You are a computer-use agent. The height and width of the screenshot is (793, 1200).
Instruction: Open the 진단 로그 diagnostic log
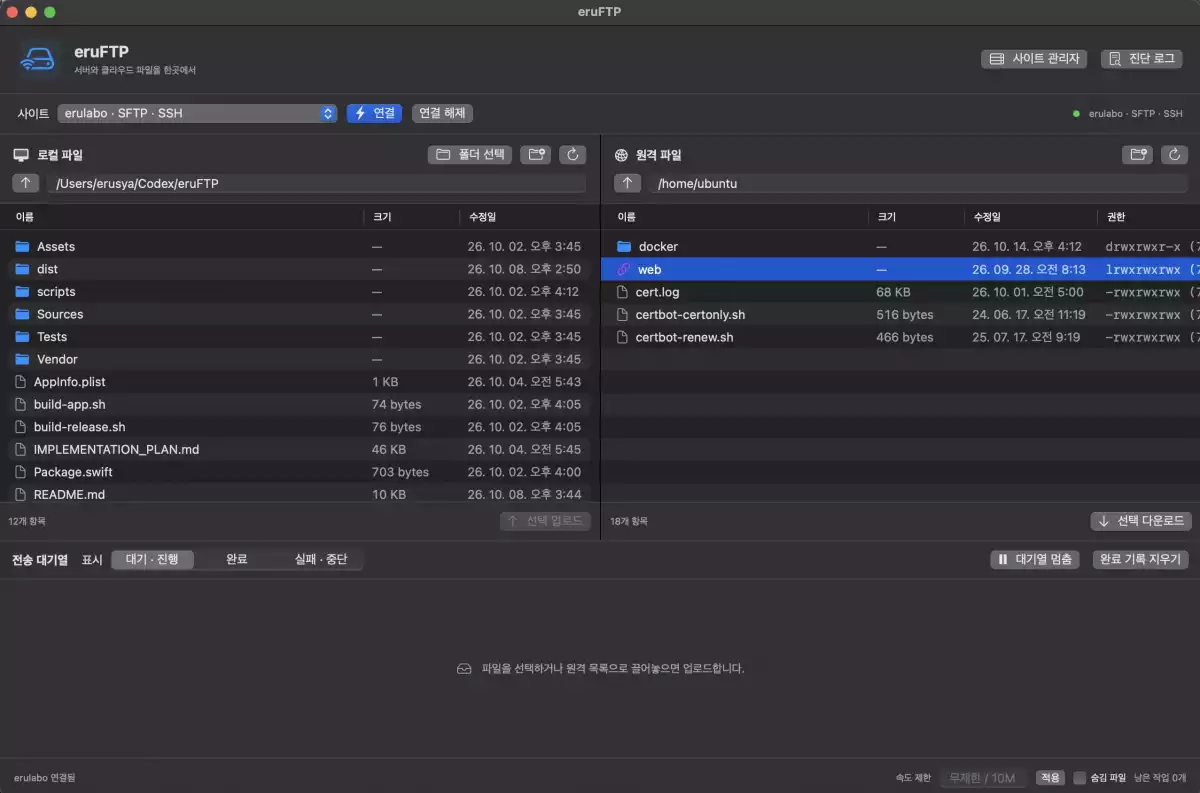pyautogui.click(x=1141, y=59)
